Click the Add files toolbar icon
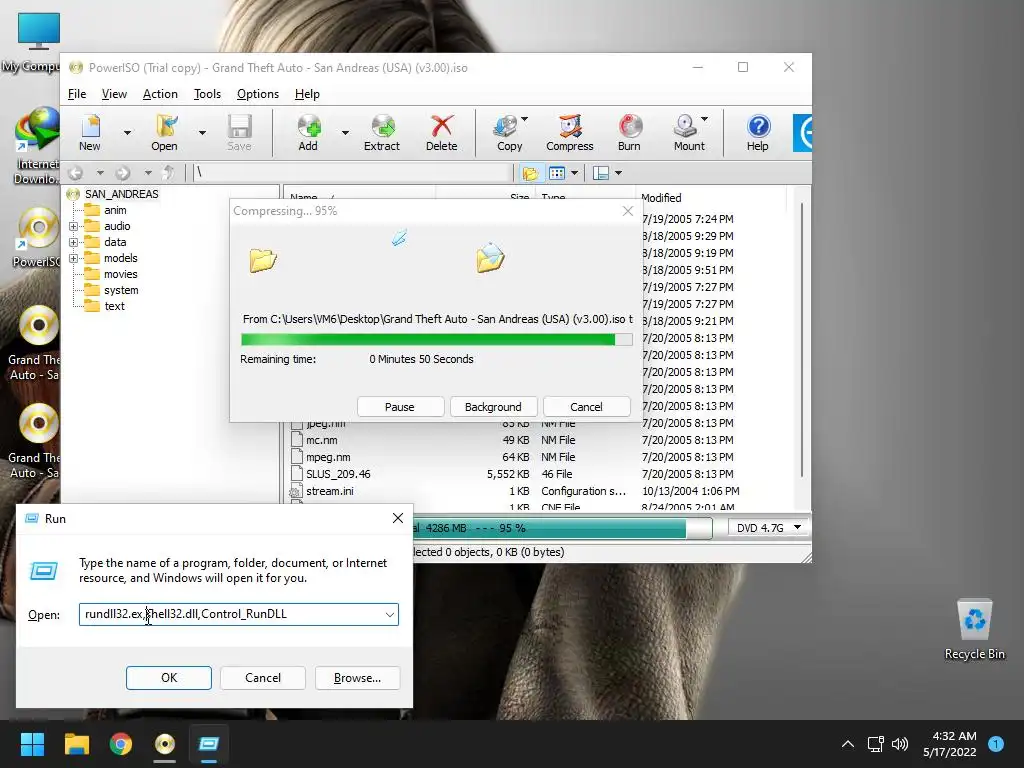The height and width of the screenshot is (768, 1024). [x=308, y=133]
